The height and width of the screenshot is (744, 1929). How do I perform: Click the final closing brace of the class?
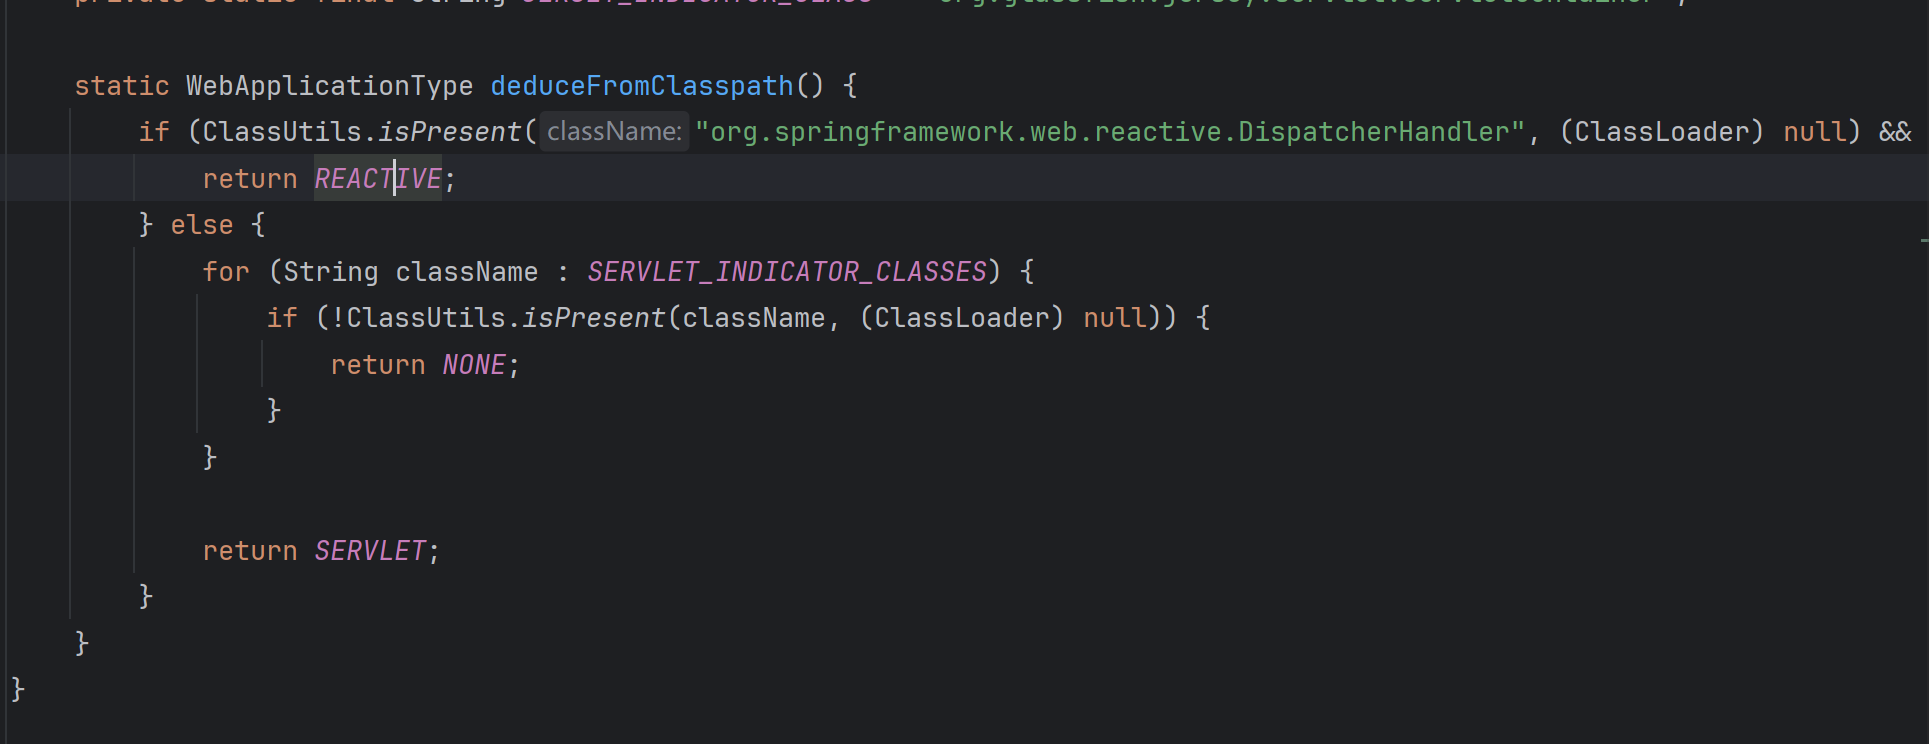coord(18,689)
